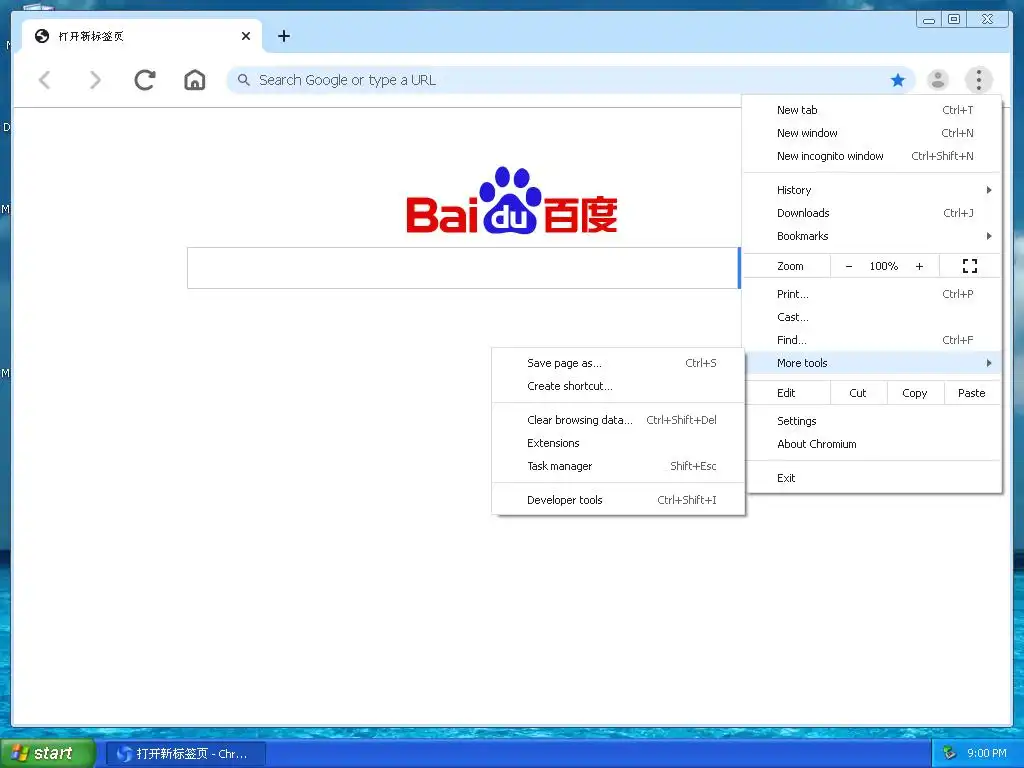Click the magnifier icon in address bar
This screenshot has width=1024, height=768.
(x=244, y=80)
